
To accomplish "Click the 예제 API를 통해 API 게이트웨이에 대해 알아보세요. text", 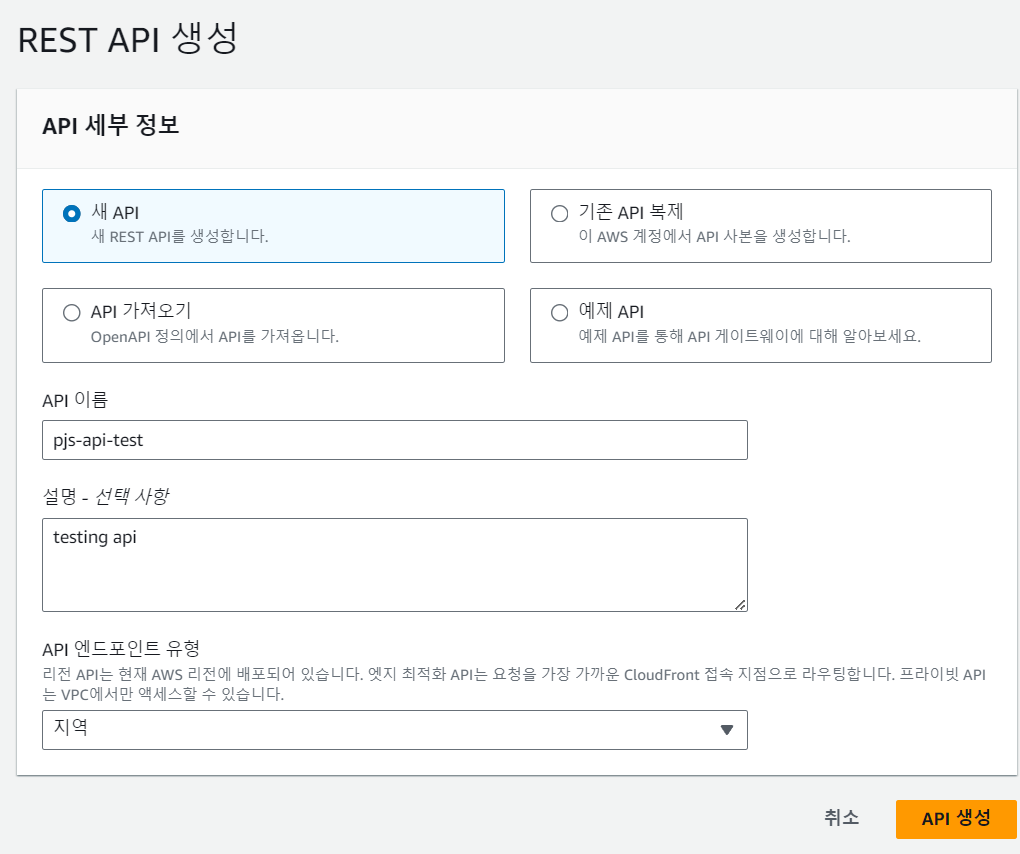I will pos(749,336).
